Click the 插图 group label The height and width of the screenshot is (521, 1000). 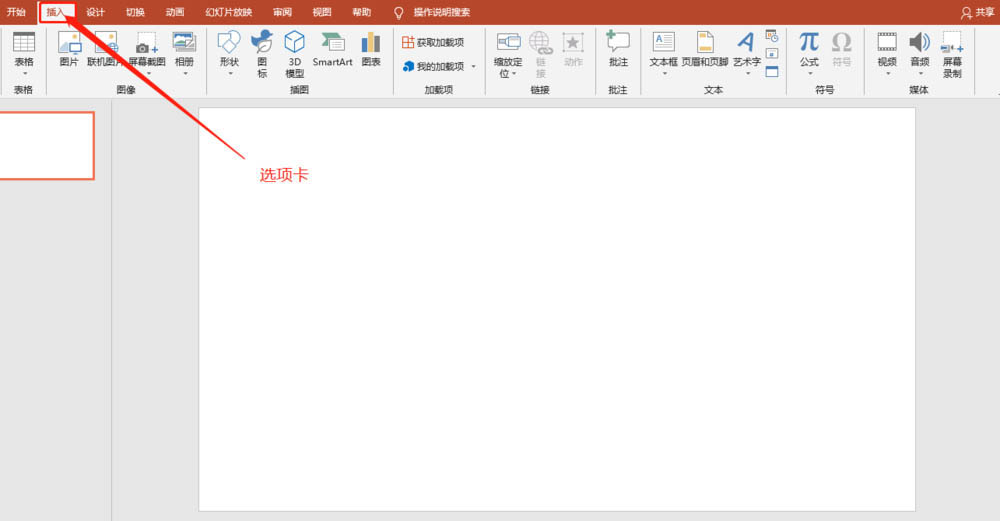coord(299,90)
